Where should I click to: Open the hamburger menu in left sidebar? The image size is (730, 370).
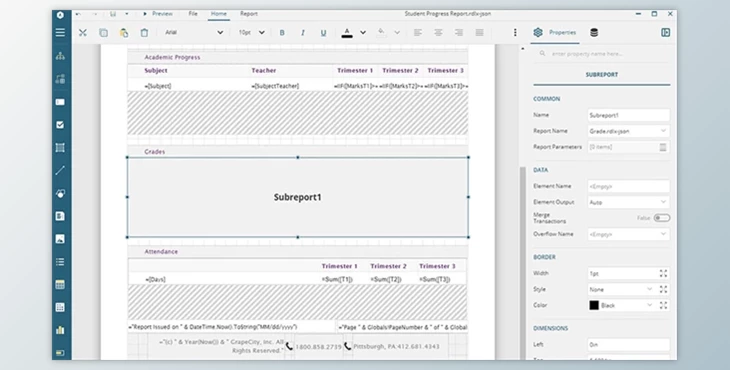click(60, 33)
